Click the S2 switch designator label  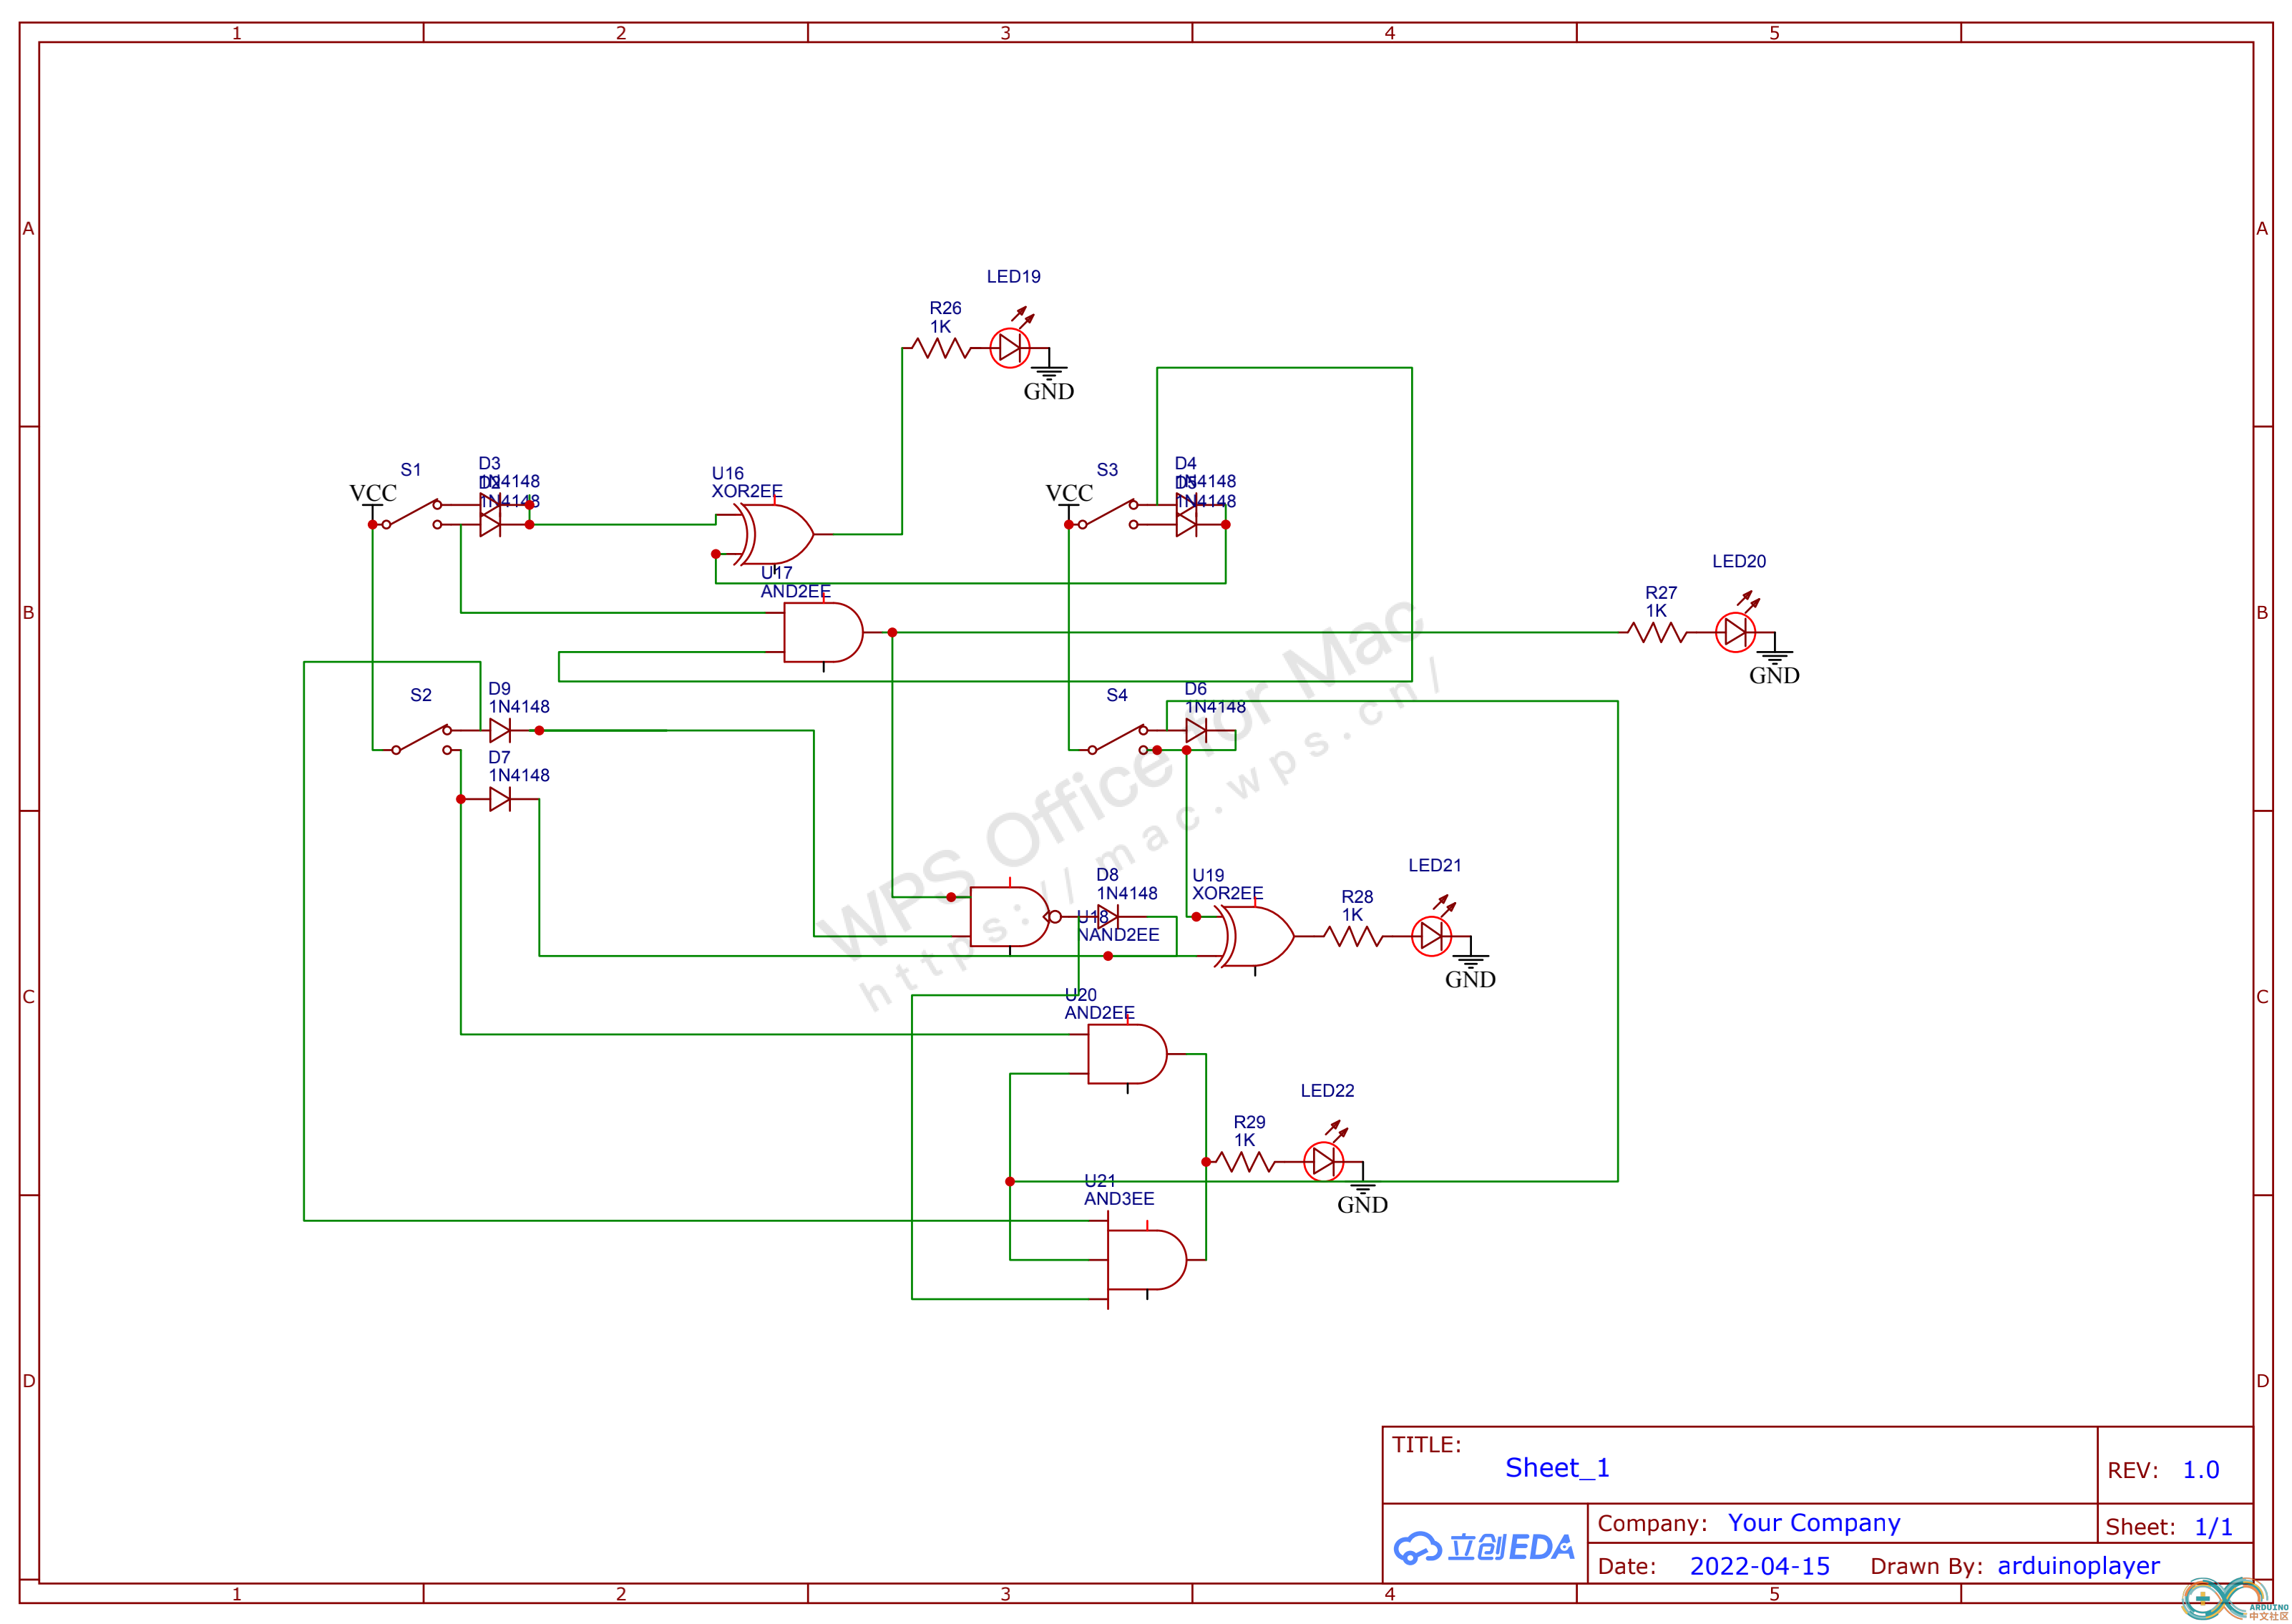click(x=421, y=695)
